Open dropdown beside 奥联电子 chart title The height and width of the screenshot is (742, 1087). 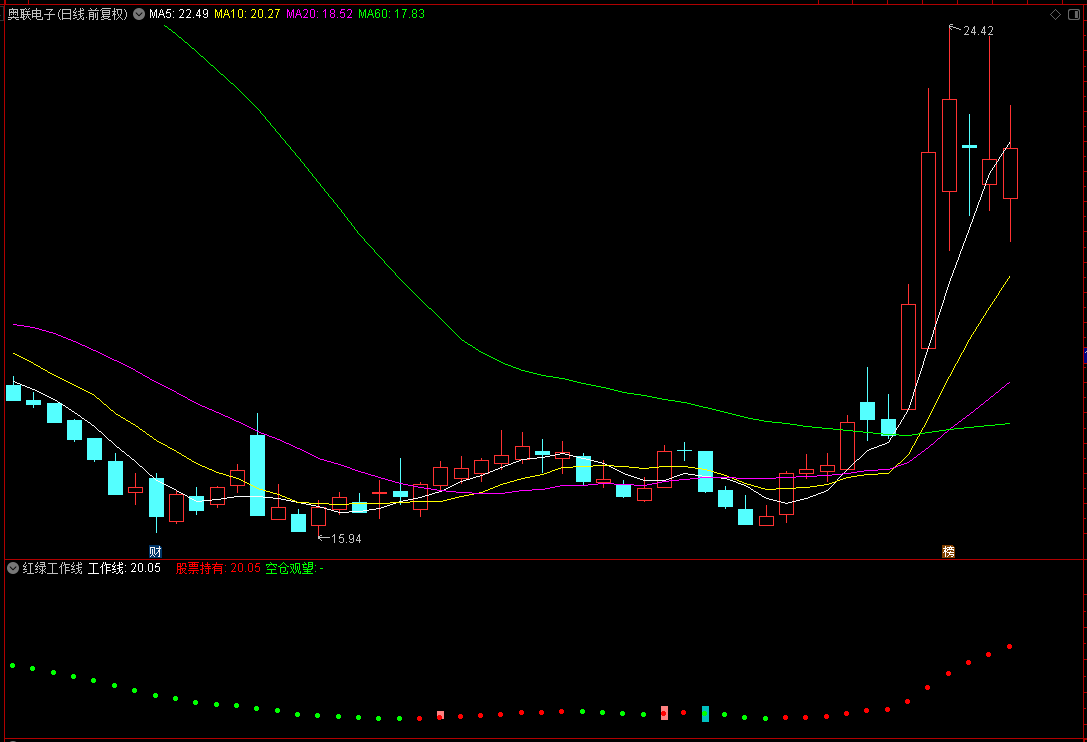[139, 14]
